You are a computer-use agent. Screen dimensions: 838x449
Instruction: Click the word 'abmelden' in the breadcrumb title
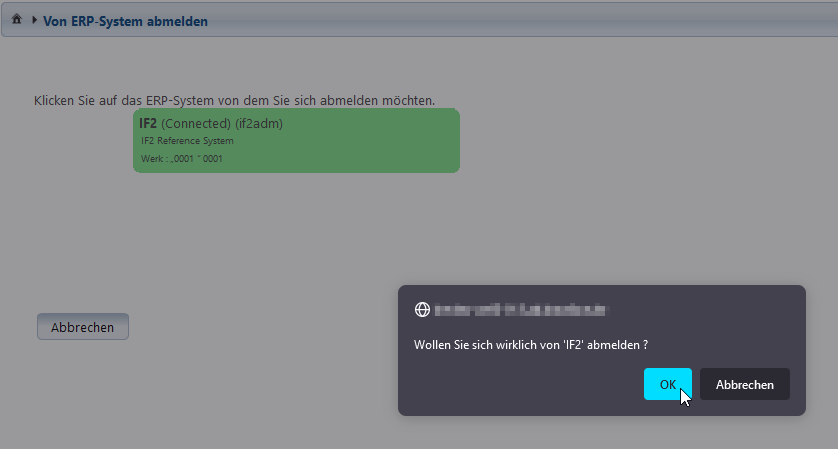click(179, 20)
